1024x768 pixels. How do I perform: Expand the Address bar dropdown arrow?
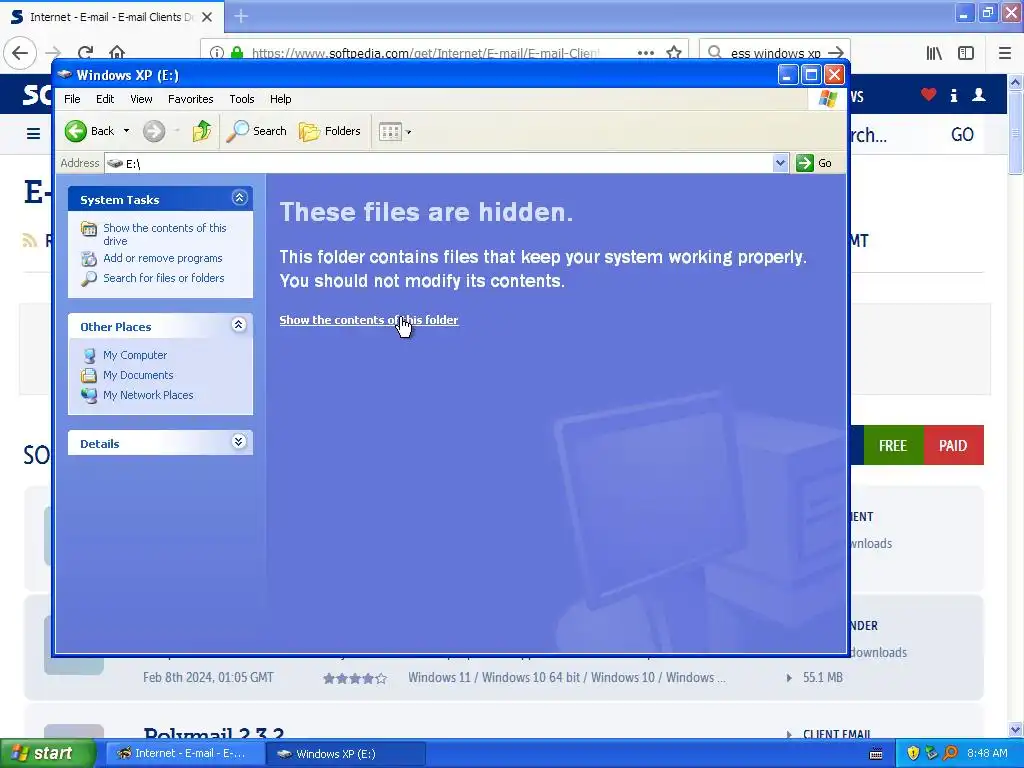(x=780, y=163)
